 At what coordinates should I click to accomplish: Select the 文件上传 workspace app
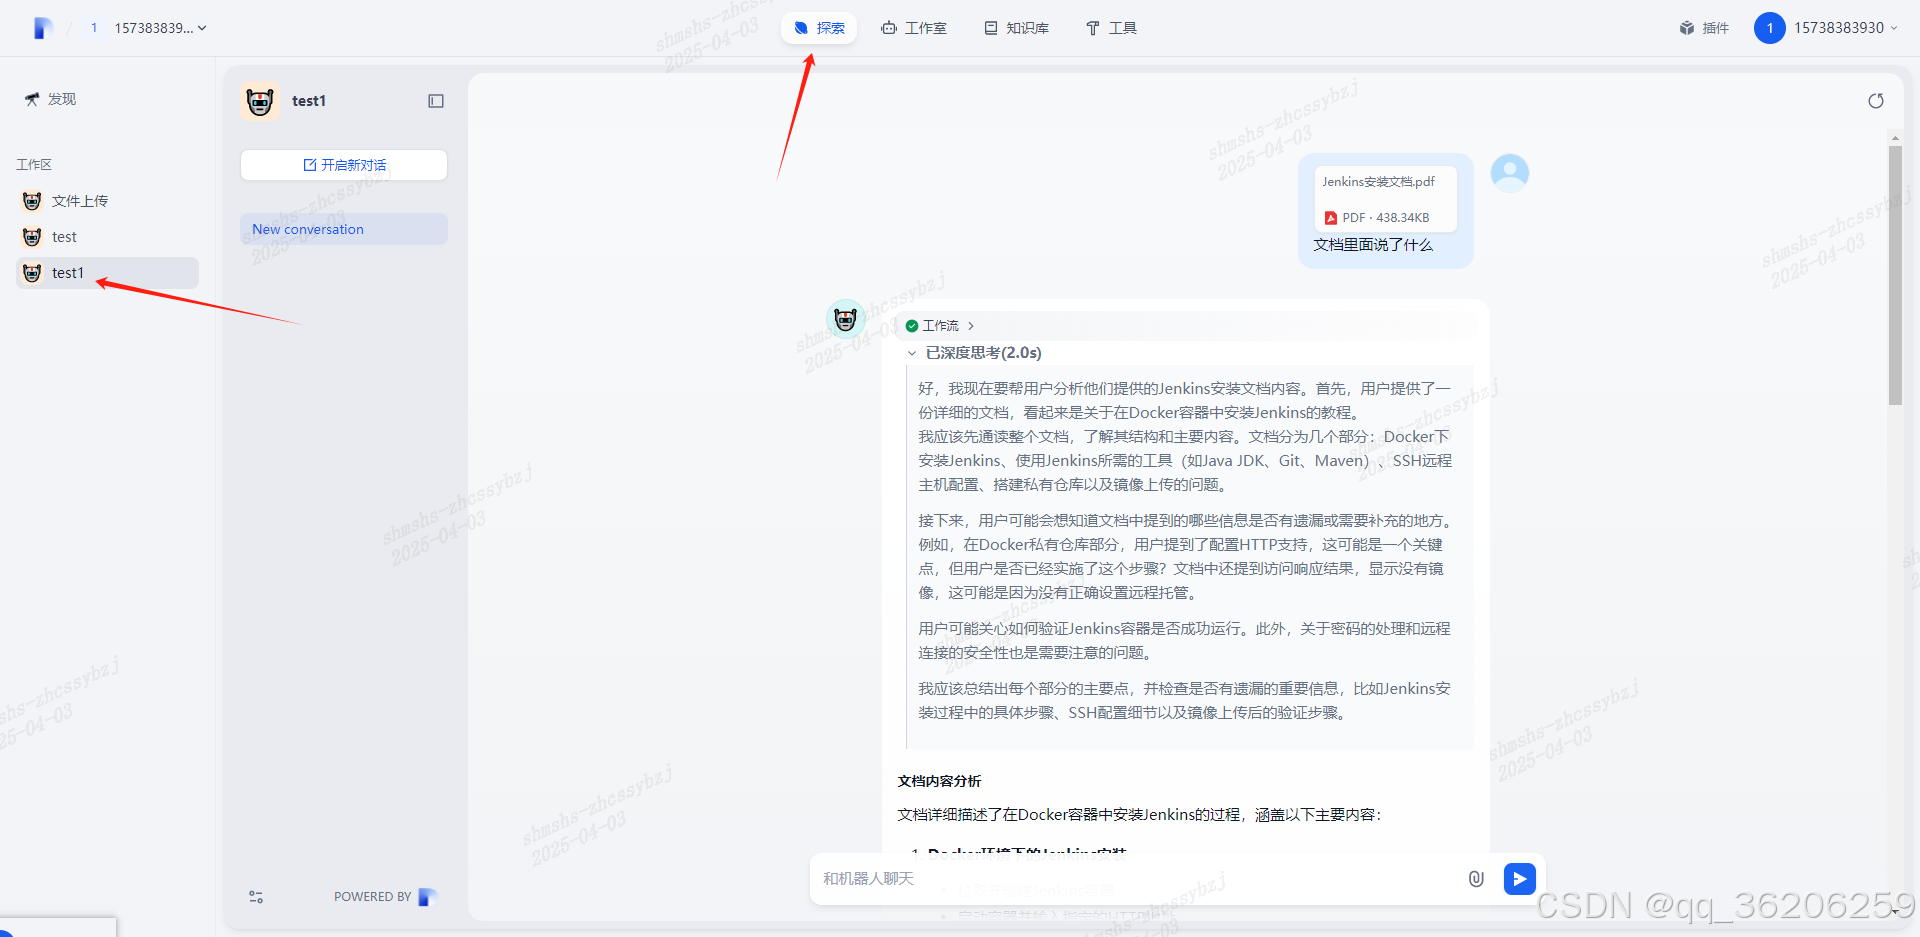[x=107, y=201]
